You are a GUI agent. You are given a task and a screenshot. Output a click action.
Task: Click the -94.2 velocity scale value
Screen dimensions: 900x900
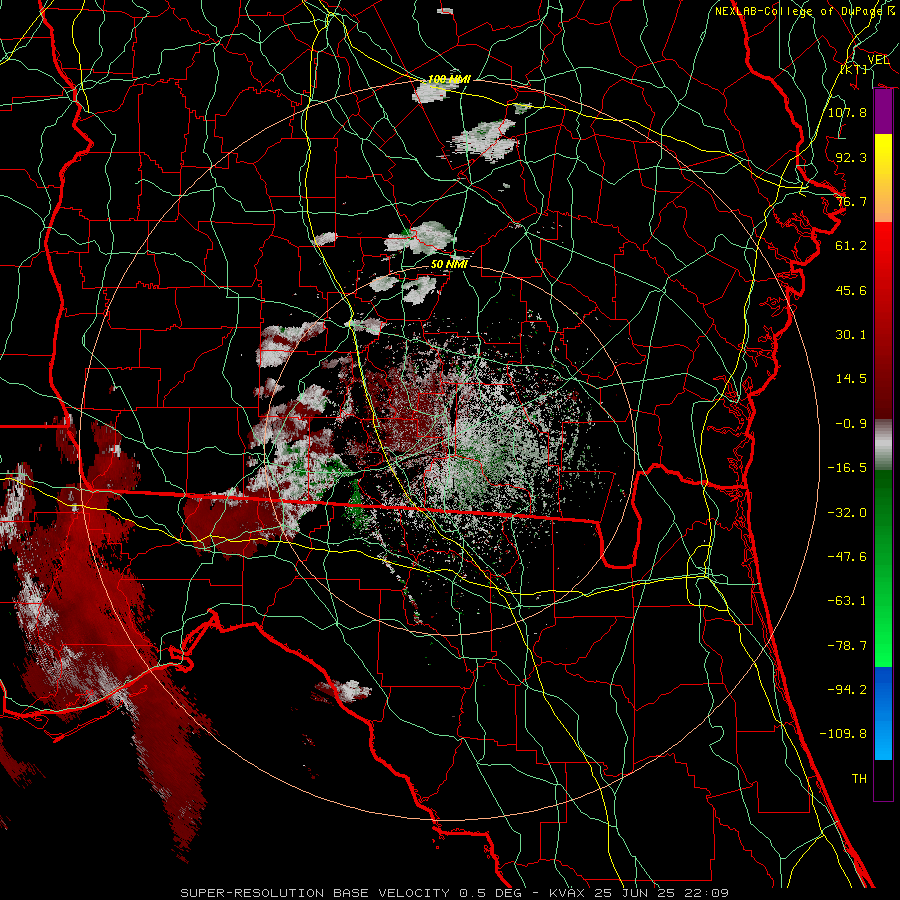[847, 689]
